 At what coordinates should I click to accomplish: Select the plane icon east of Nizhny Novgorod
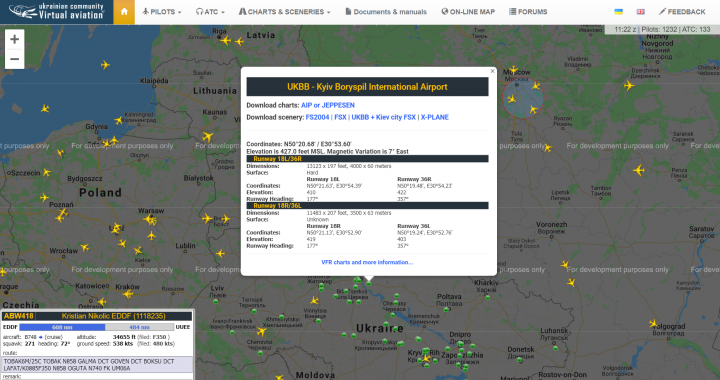(629, 85)
